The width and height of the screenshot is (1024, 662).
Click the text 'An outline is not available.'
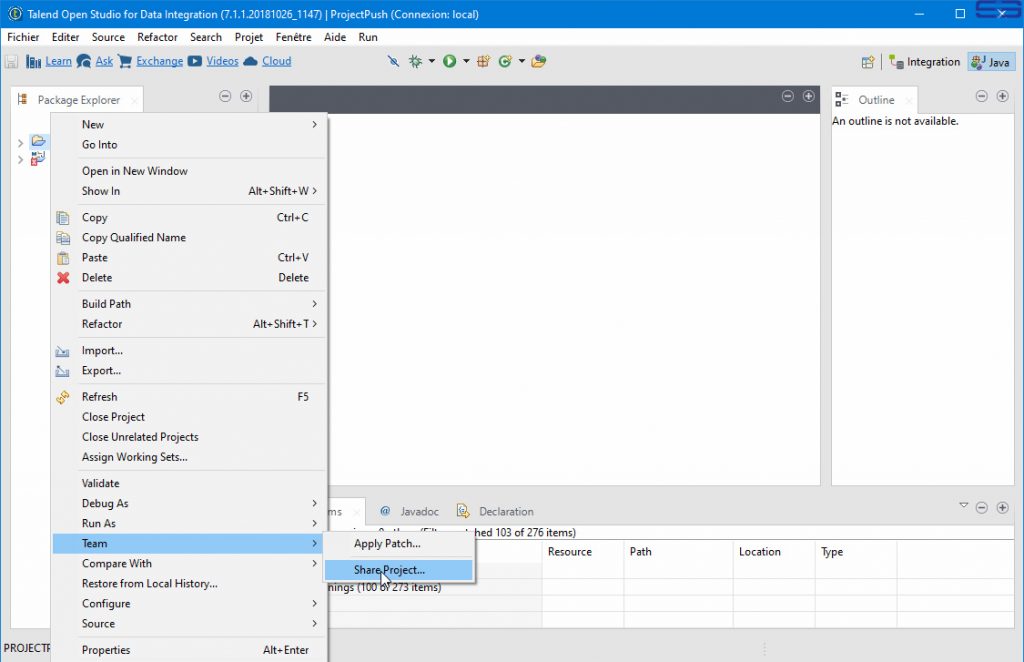pos(895,121)
